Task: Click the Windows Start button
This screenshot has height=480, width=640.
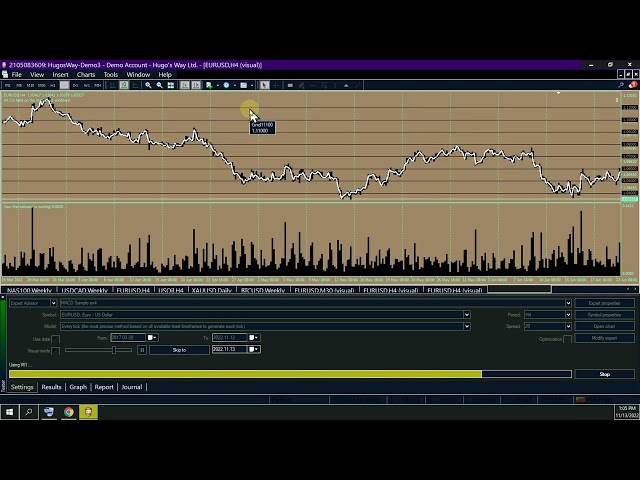Action: (9, 411)
